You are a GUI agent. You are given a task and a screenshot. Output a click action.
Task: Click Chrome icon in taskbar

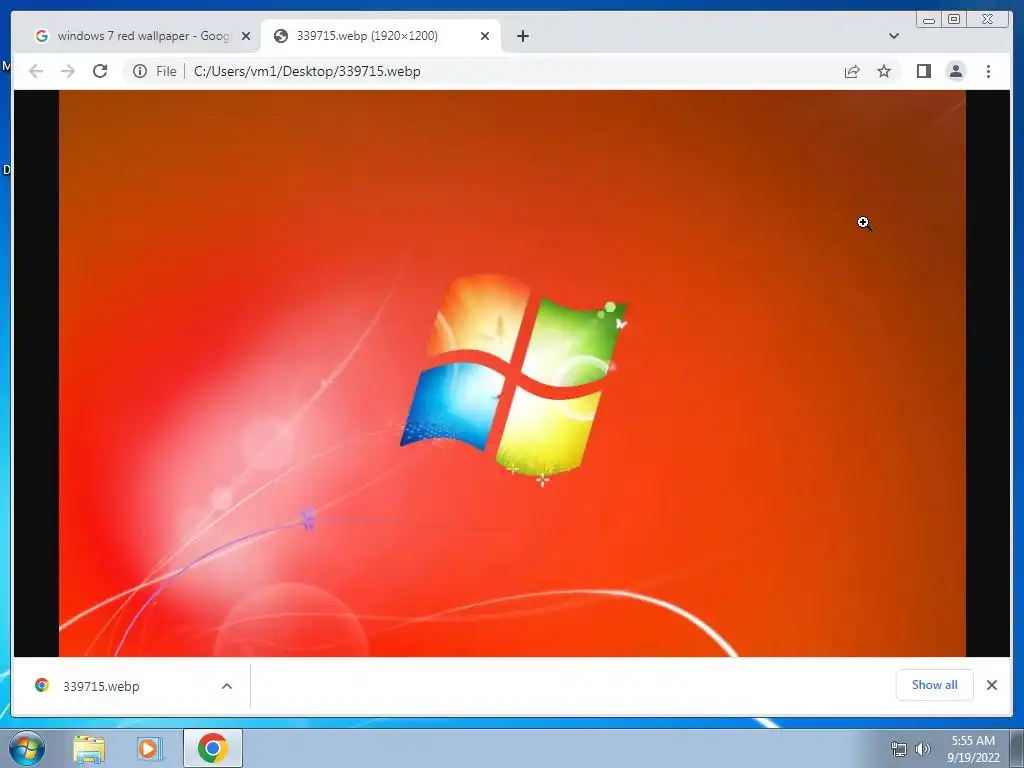212,748
